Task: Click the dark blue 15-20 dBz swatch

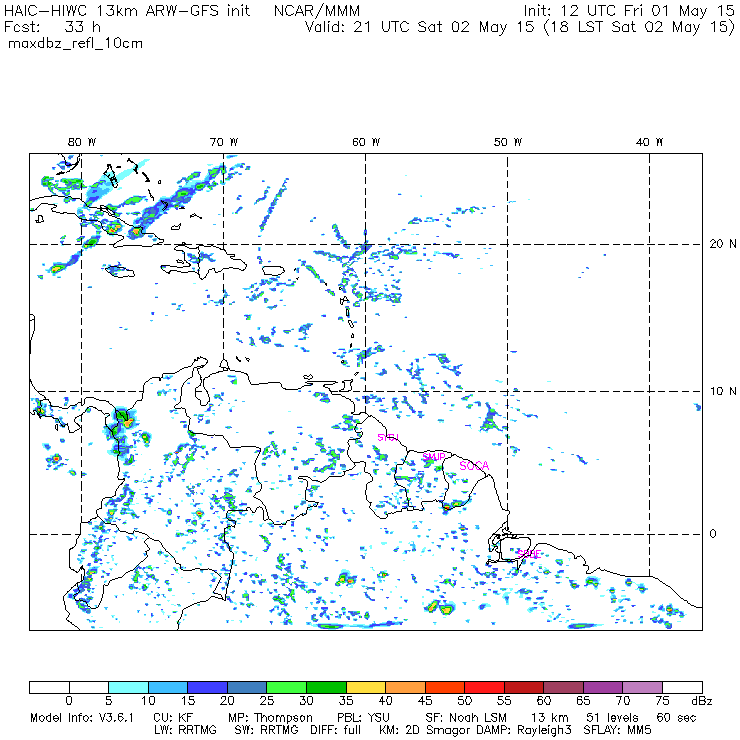Action: tap(208, 687)
